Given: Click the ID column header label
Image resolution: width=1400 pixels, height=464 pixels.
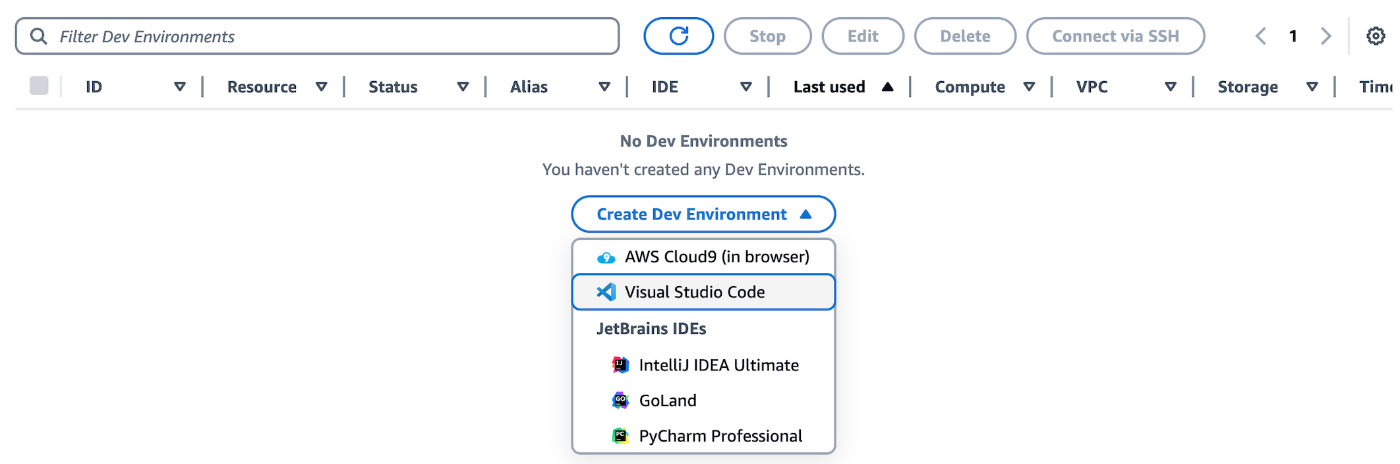Looking at the screenshot, I should pyautogui.click(x=94, y=87).
